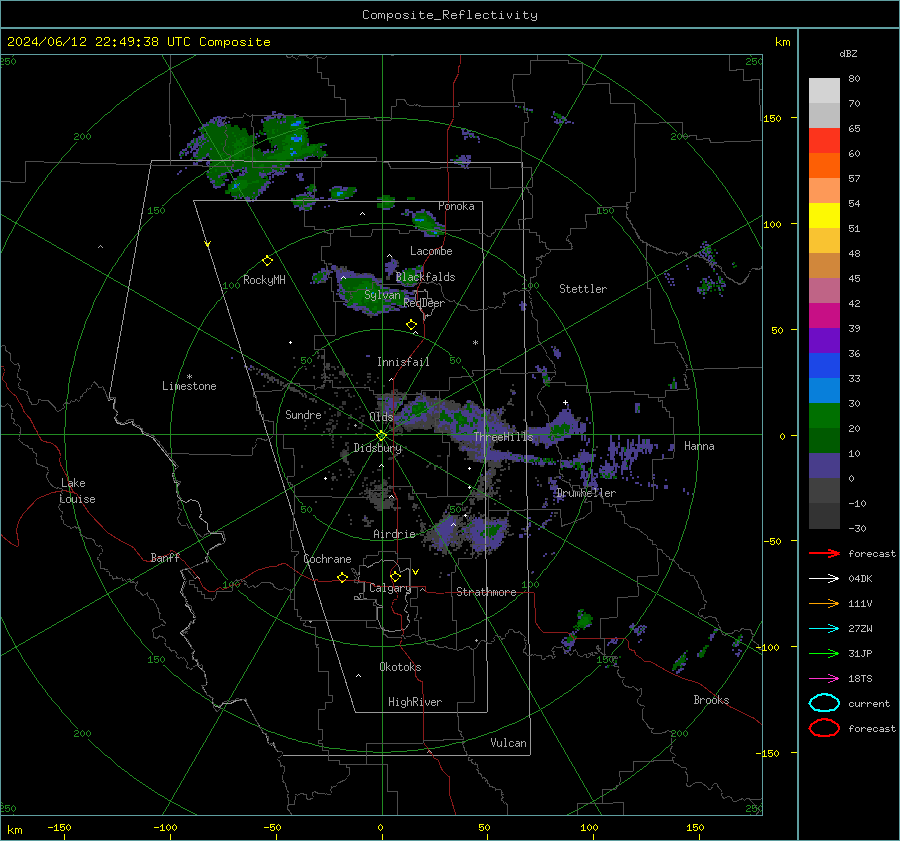Select the light blue 30-33 dBZ swatch
Screen dimensions: 900x841
coord(824,391)
